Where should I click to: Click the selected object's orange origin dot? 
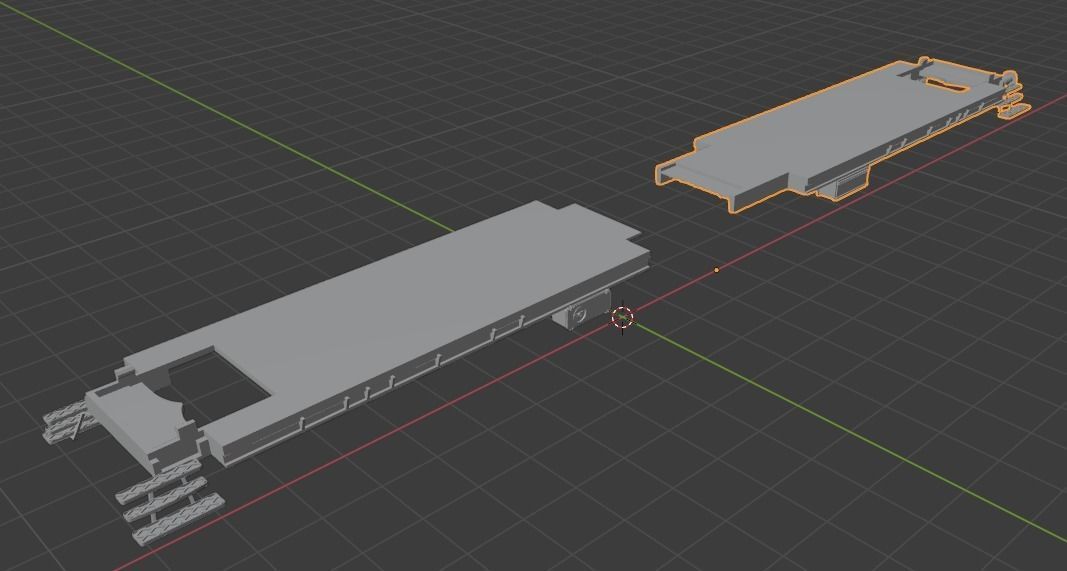click(717, 270)
